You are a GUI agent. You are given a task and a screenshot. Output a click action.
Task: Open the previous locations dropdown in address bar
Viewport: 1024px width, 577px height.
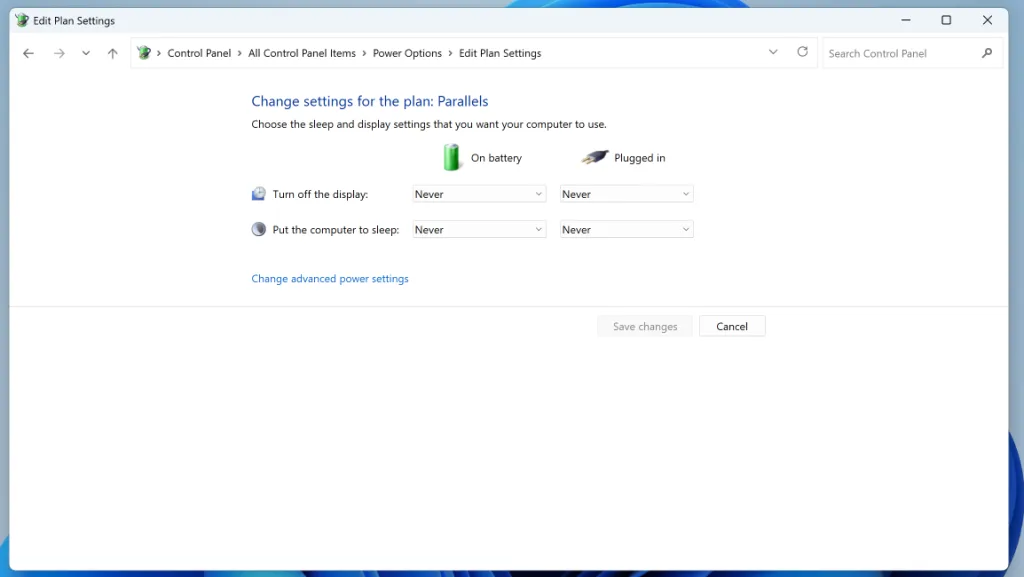(773, 52)
